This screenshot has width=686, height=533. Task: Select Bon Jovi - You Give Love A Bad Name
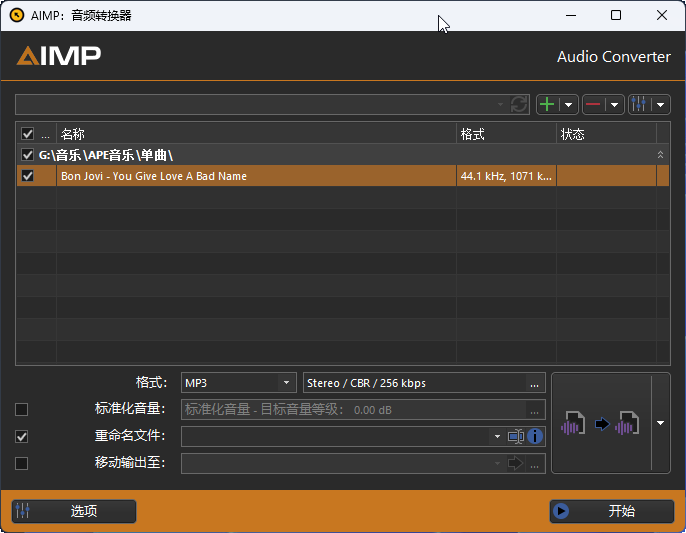pyautogui.click(x=154, y=176)
